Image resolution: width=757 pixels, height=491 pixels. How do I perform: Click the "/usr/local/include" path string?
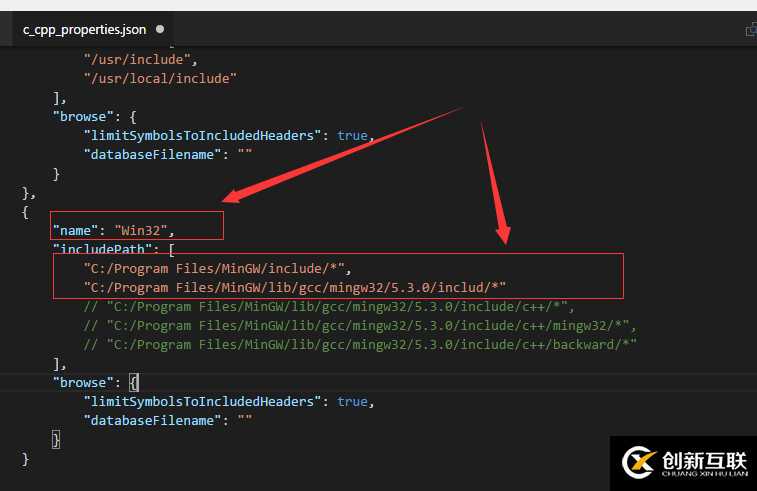(x=160, y=78)
